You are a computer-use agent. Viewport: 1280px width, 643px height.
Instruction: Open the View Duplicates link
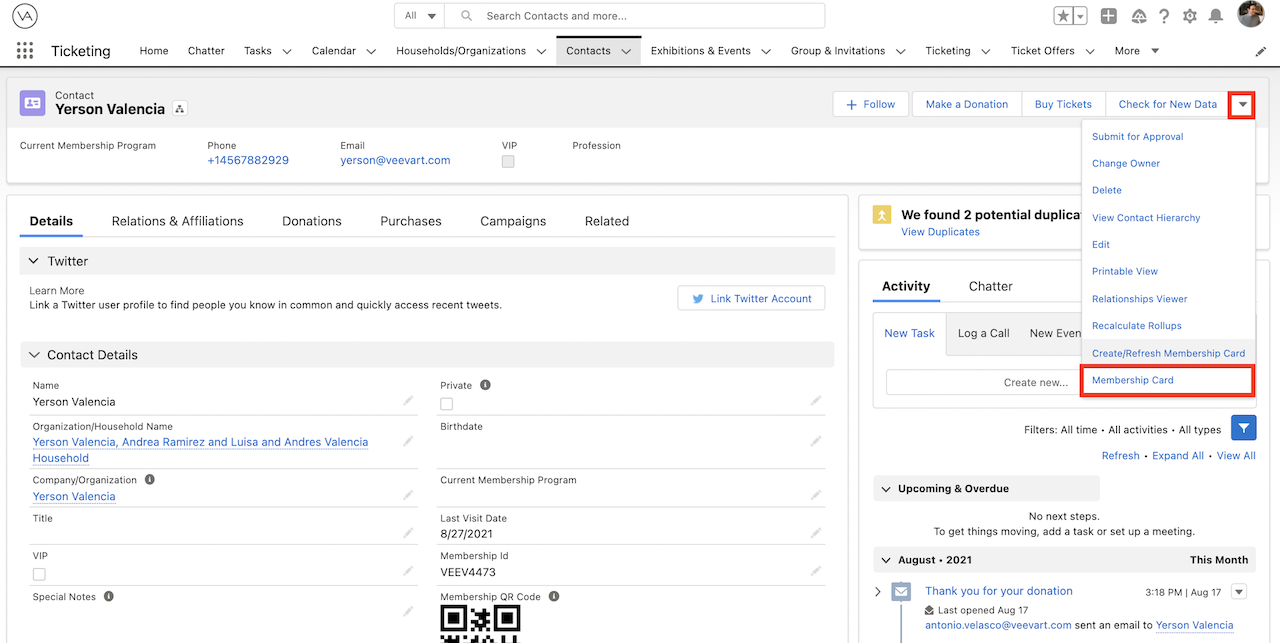940,232
